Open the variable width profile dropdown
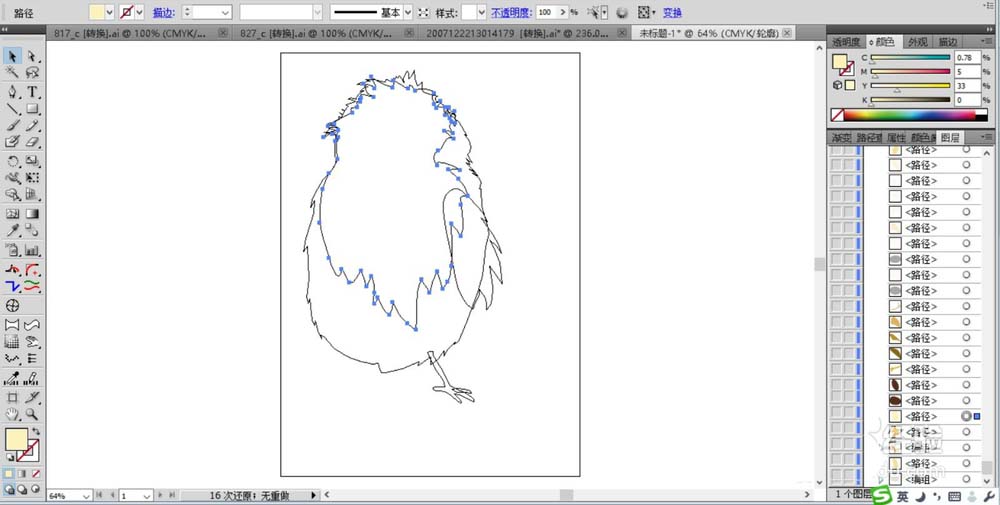Viewport: 1000px width, 505px height. click(317, 12)
